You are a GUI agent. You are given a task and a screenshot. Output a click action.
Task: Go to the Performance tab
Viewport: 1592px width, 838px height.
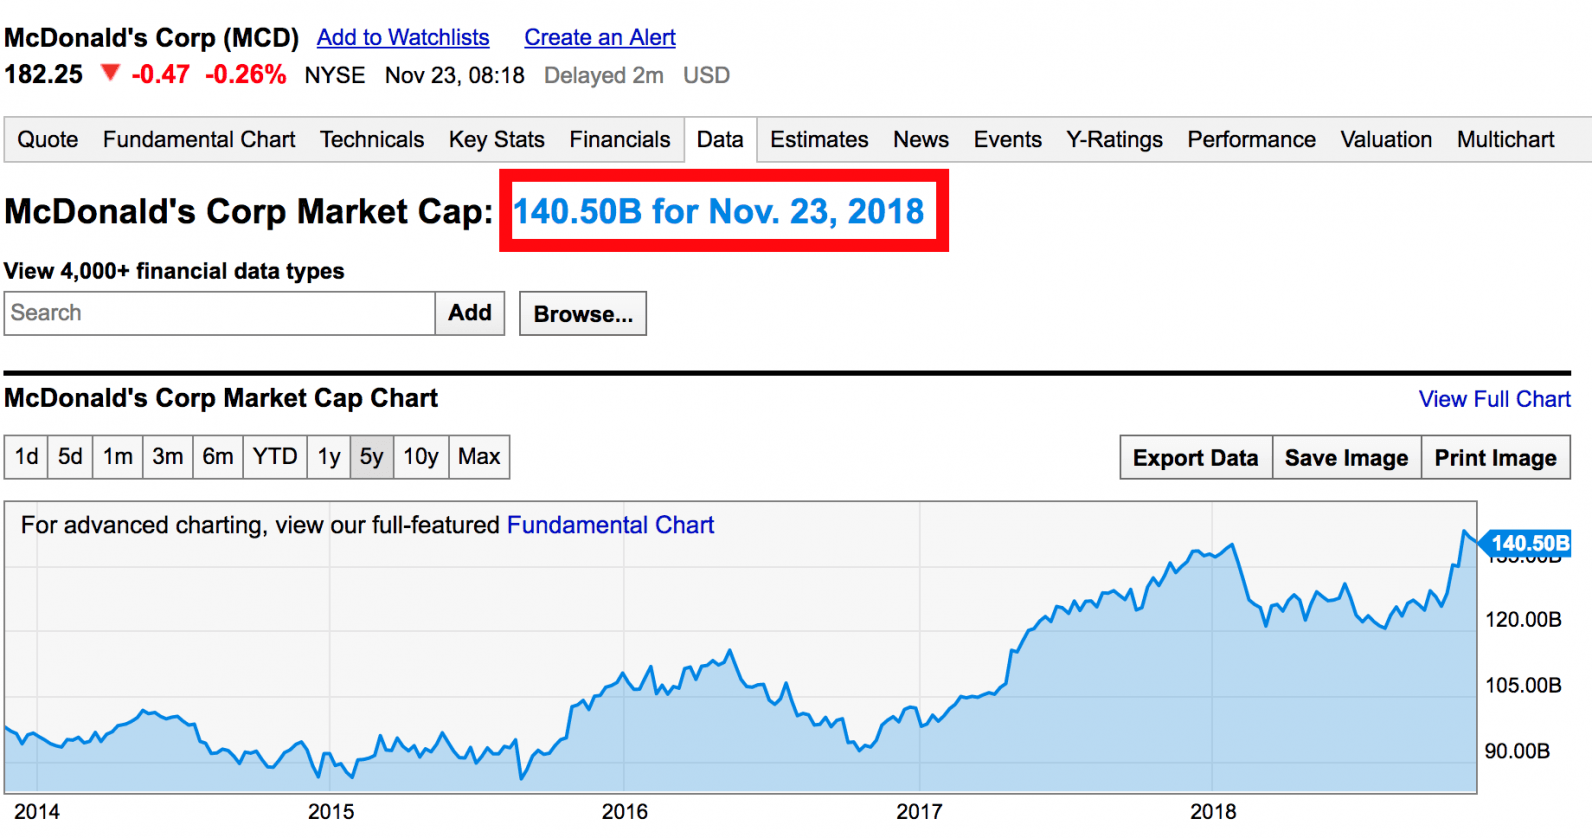1252,139
